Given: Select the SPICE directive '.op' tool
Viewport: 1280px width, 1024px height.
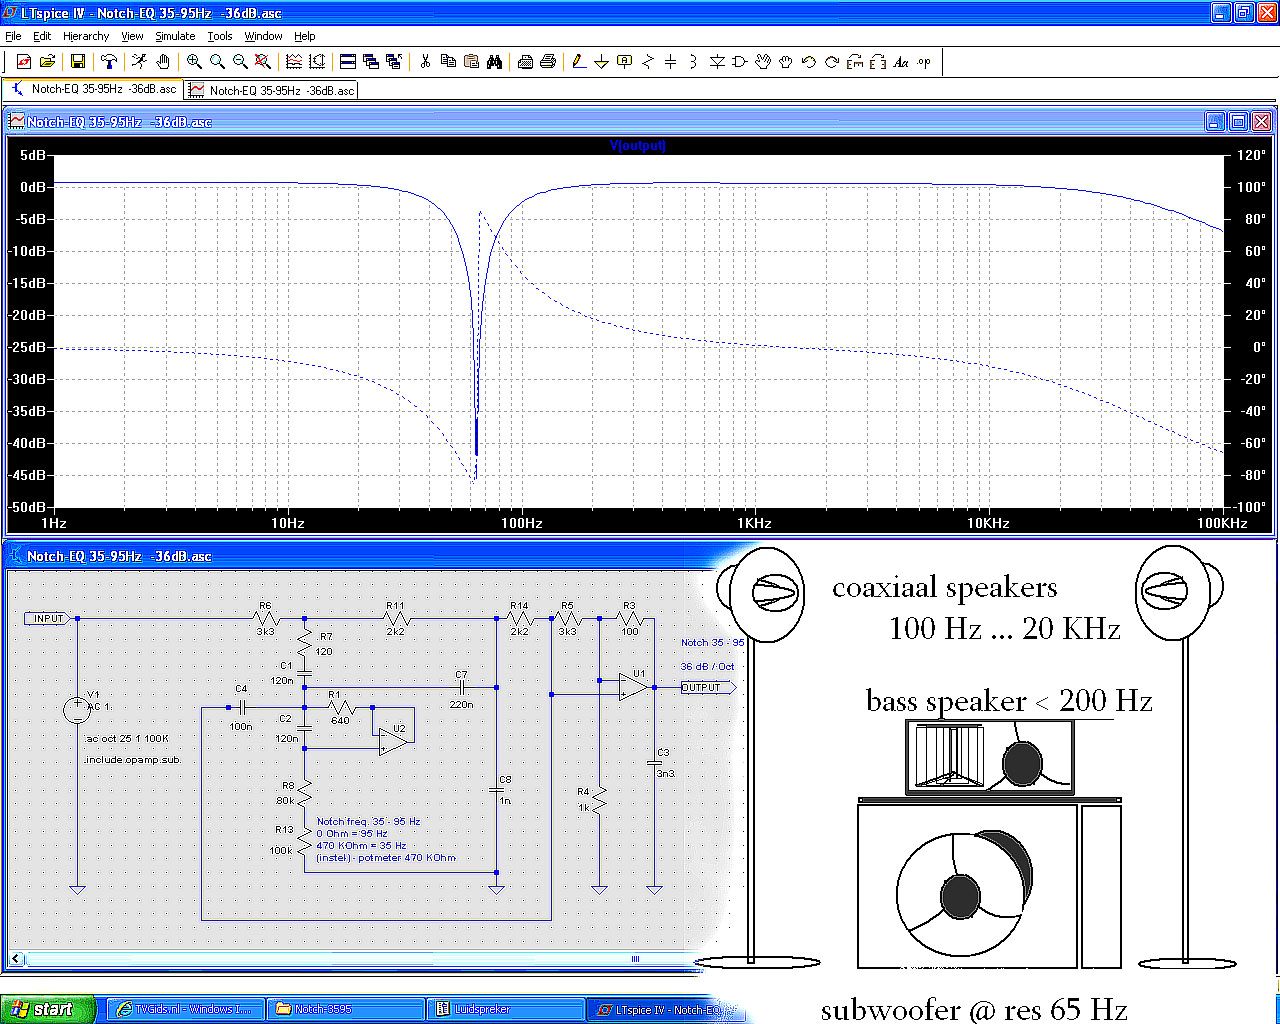Looking at the screenshot, I should click(924, 62).
